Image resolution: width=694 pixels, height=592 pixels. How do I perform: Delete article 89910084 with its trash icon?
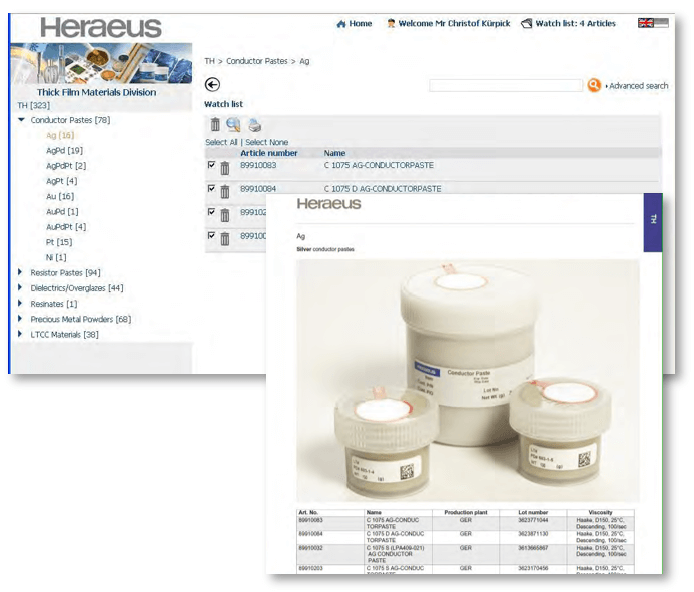[x=225, y=192]
